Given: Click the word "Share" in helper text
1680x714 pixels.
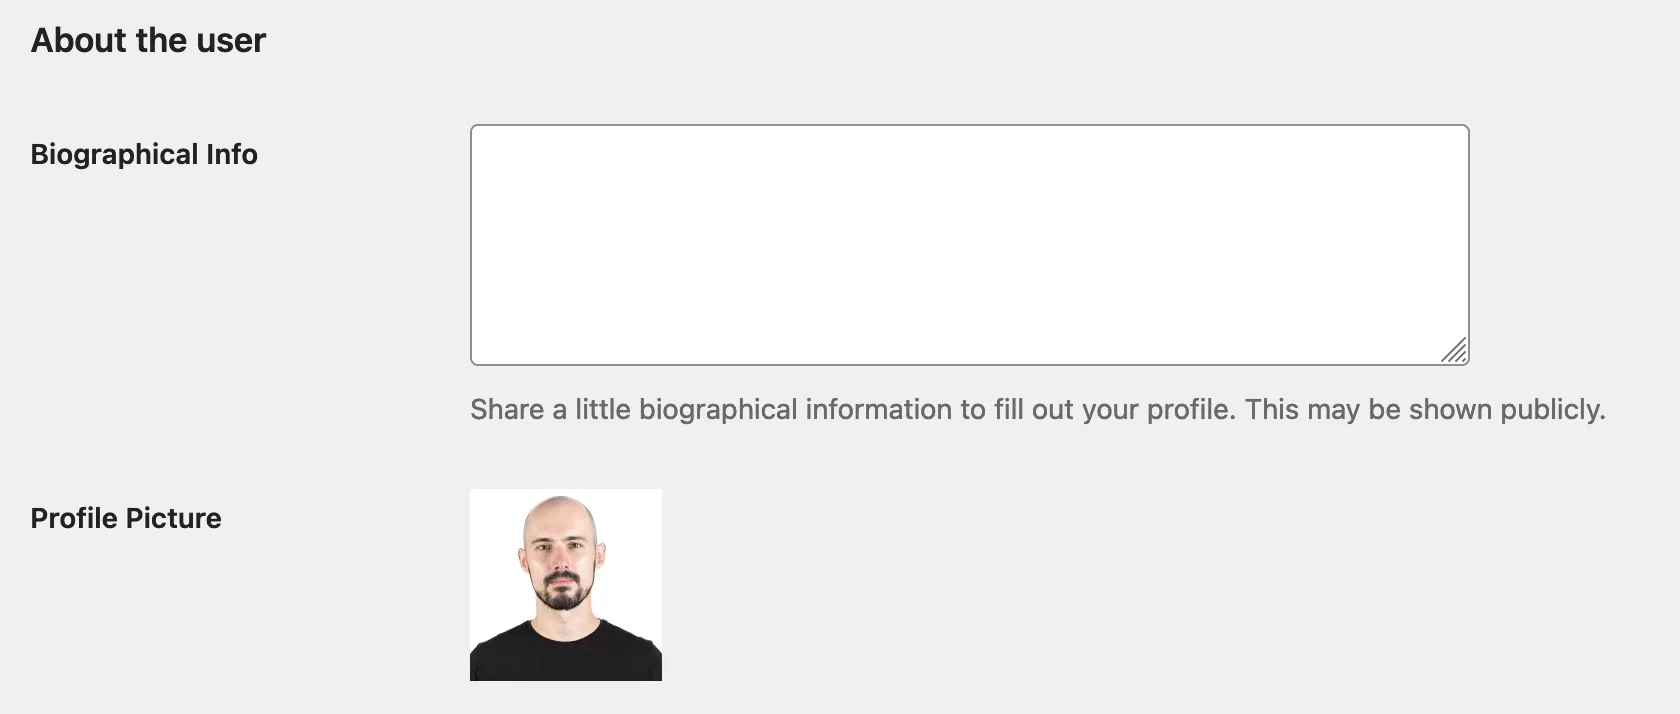Looking at the screenshot, I should tap(506, 410).
